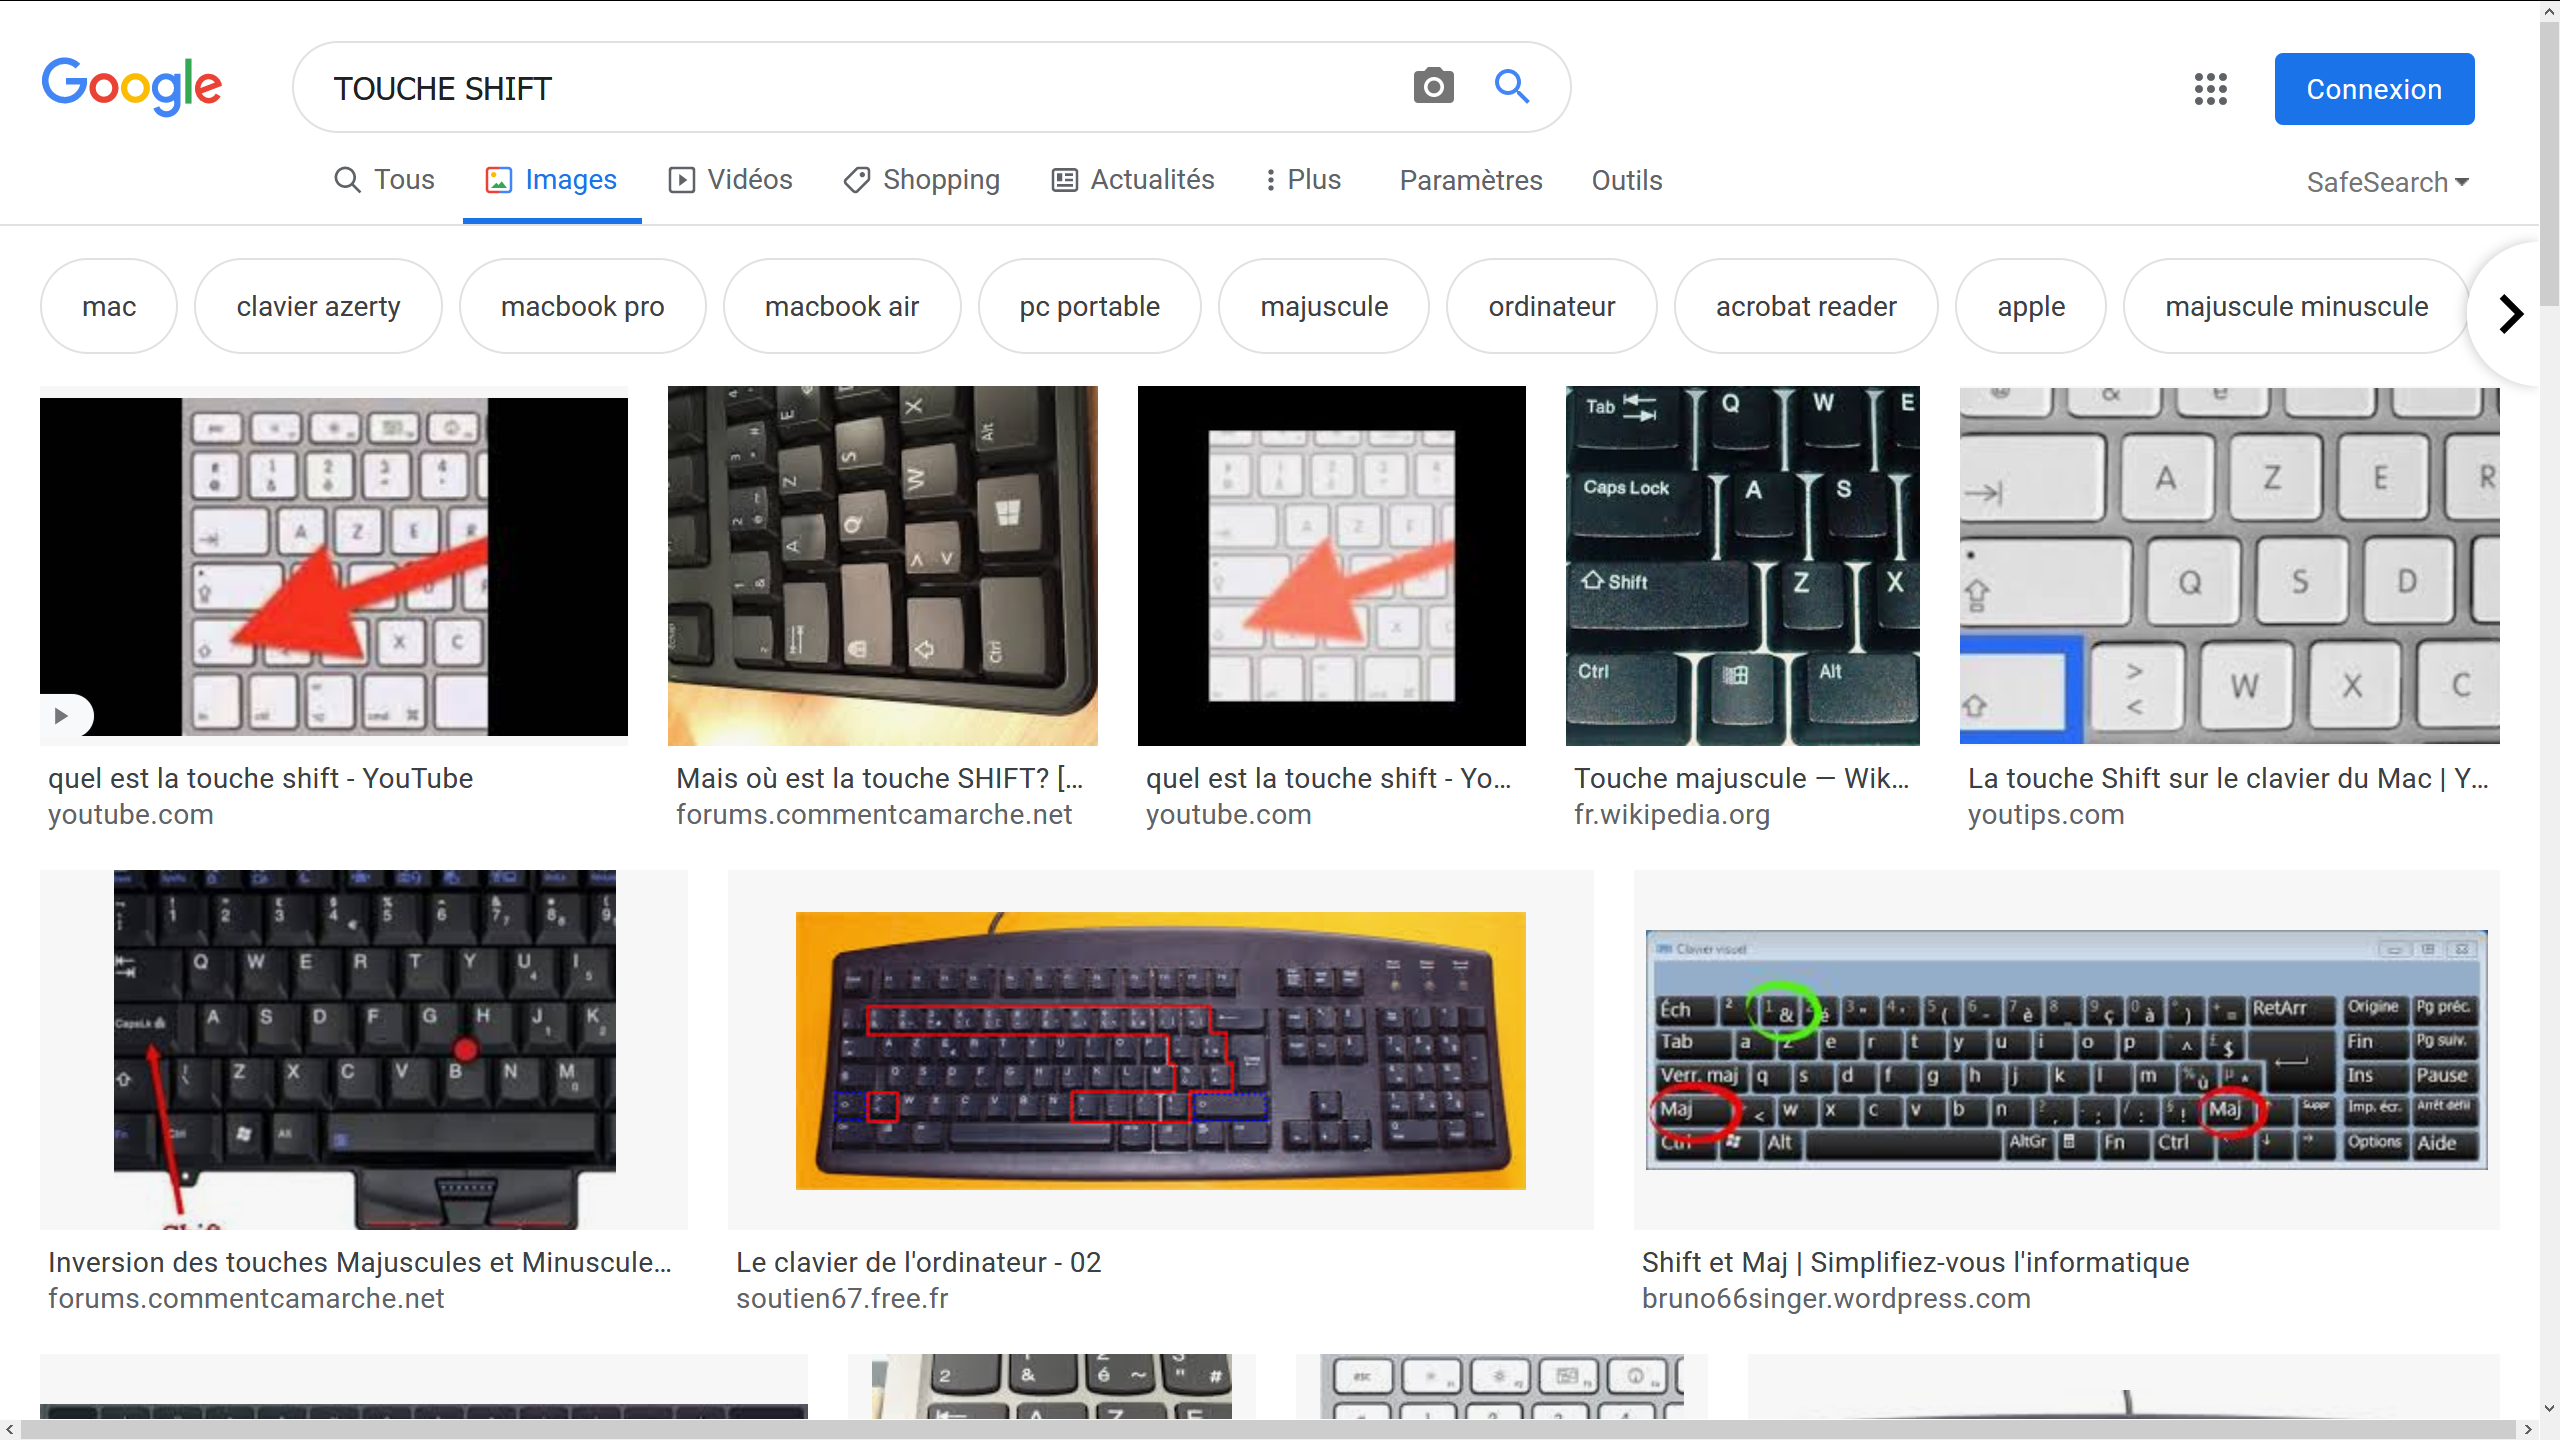Click the next arrow on the suggestion chips
Screen dimensions: 2560x1440
click(2510, 314)
